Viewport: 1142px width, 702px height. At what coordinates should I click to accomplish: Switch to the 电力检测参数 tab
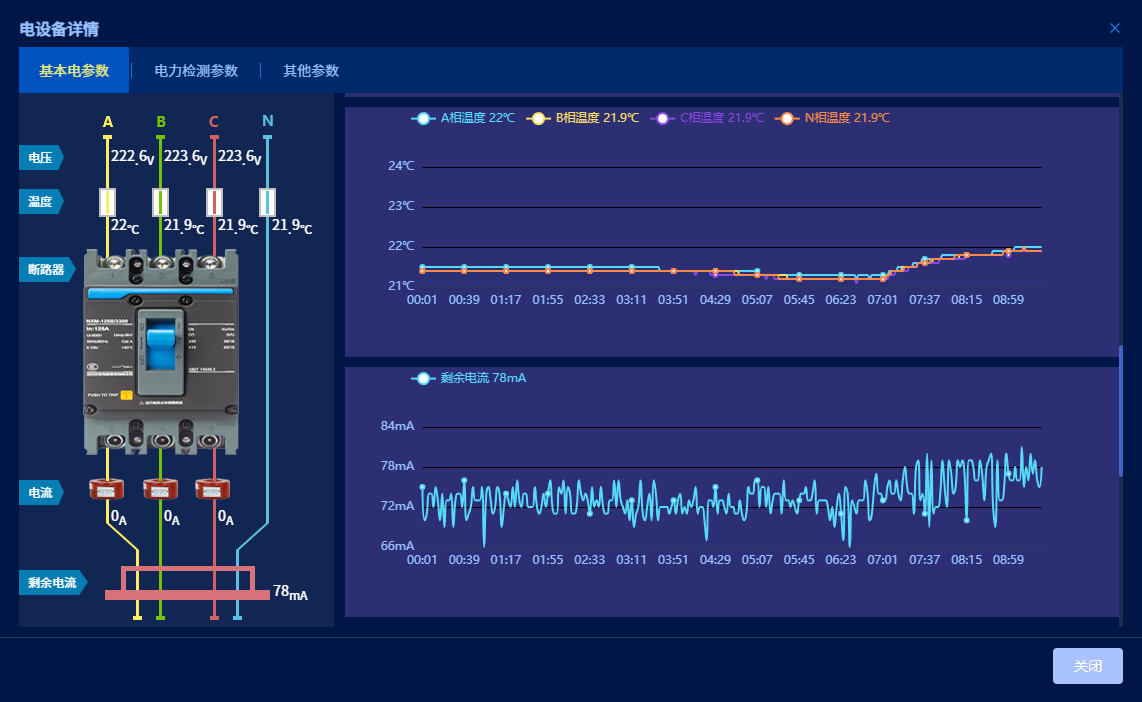196,71
